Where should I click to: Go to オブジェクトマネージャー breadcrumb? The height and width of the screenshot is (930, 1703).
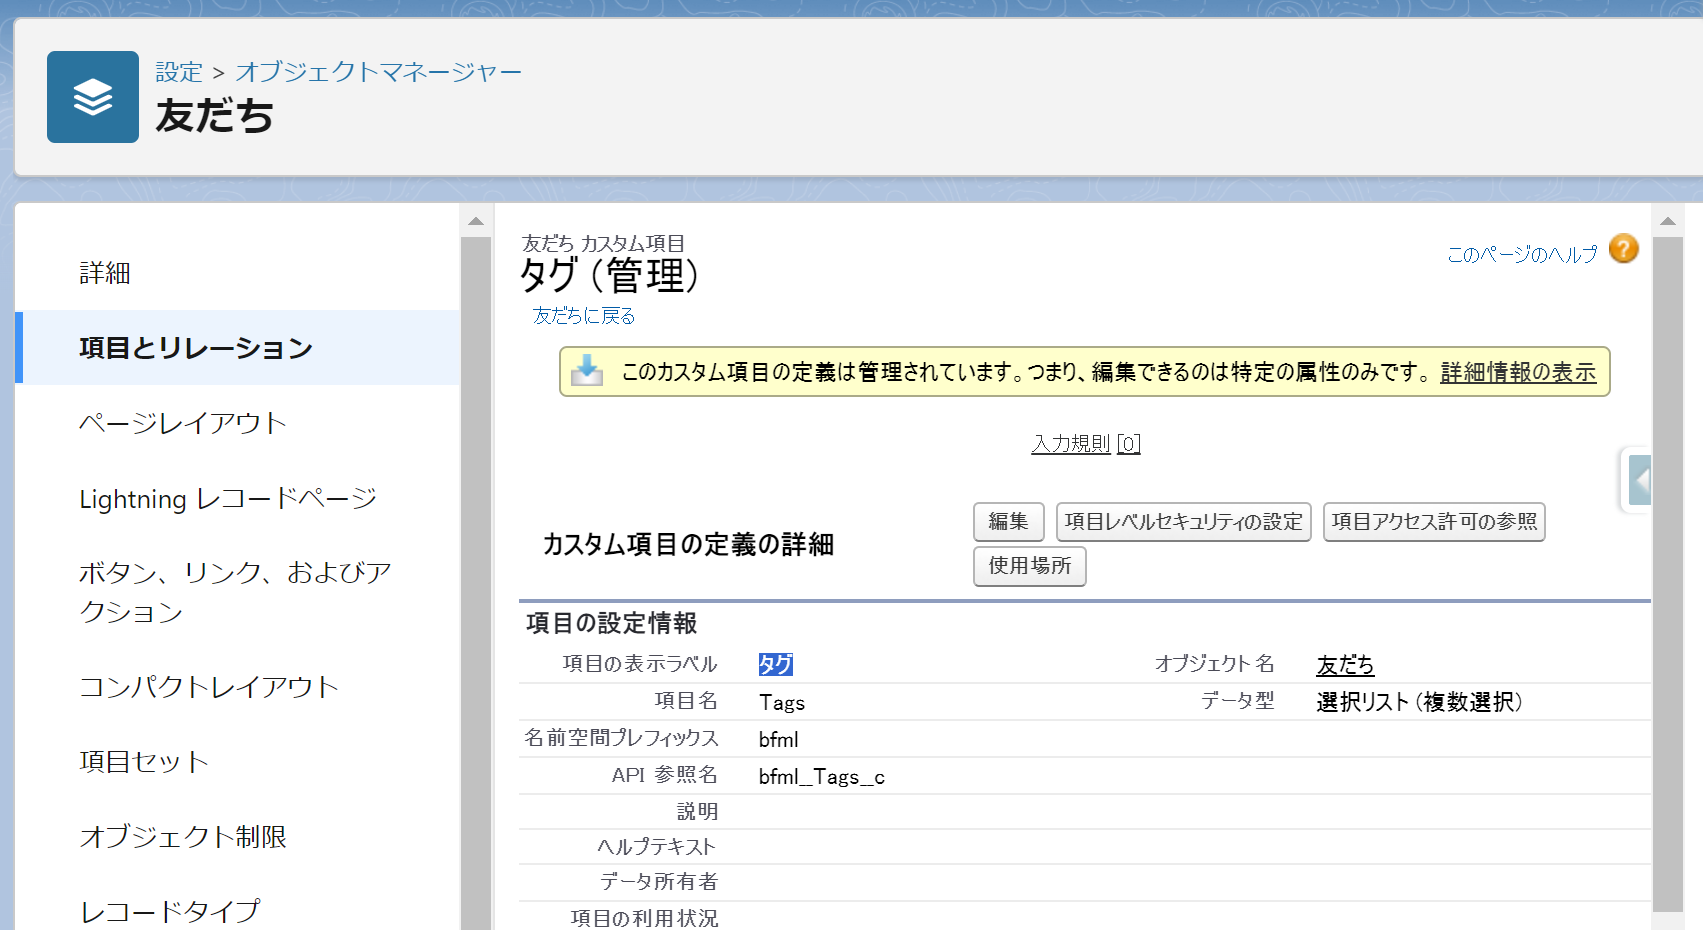coord(378,72)
